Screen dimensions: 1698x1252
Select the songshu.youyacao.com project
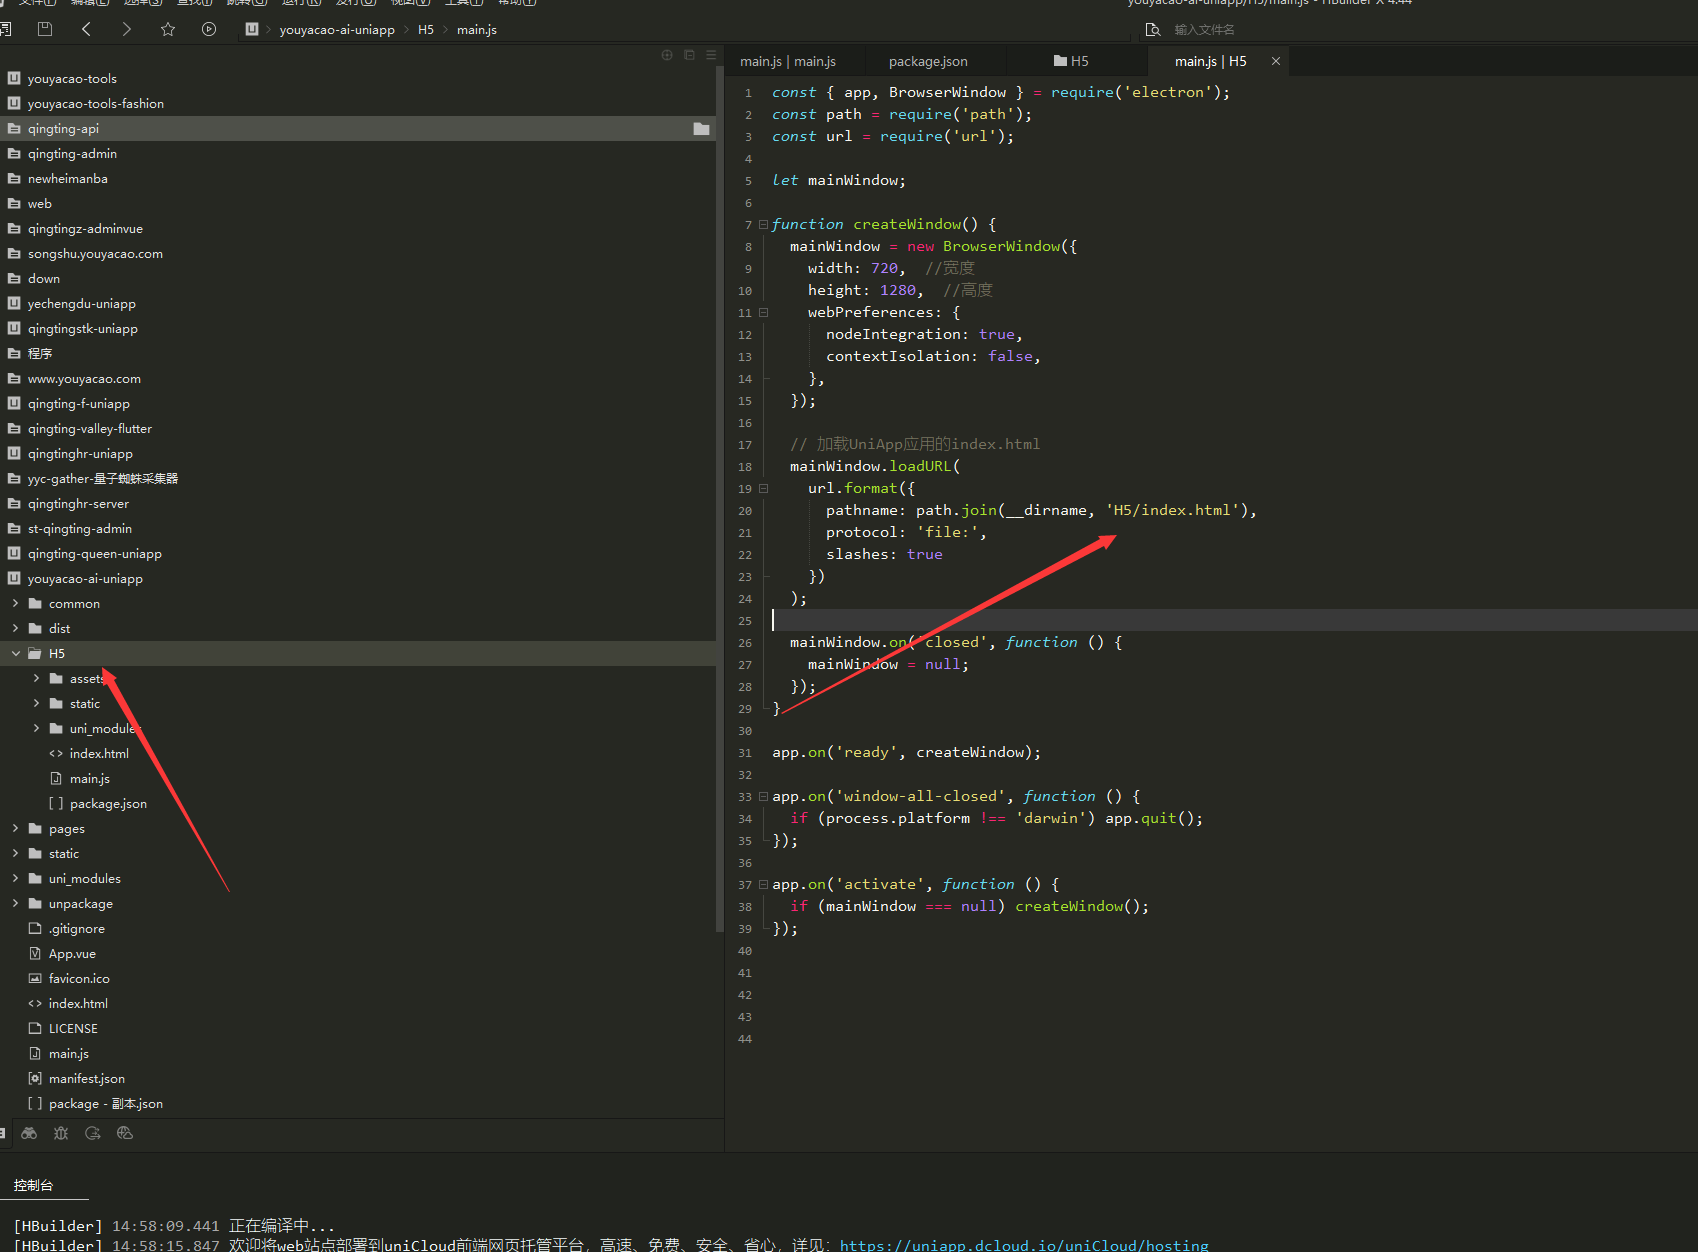95,253
